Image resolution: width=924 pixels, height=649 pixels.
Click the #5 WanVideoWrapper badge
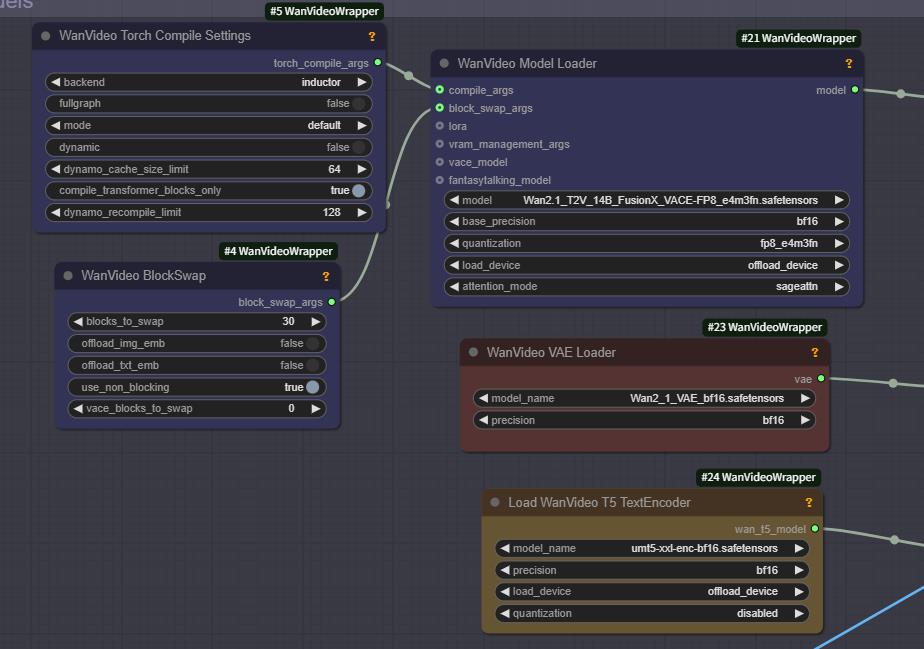[x=325, y=11]
